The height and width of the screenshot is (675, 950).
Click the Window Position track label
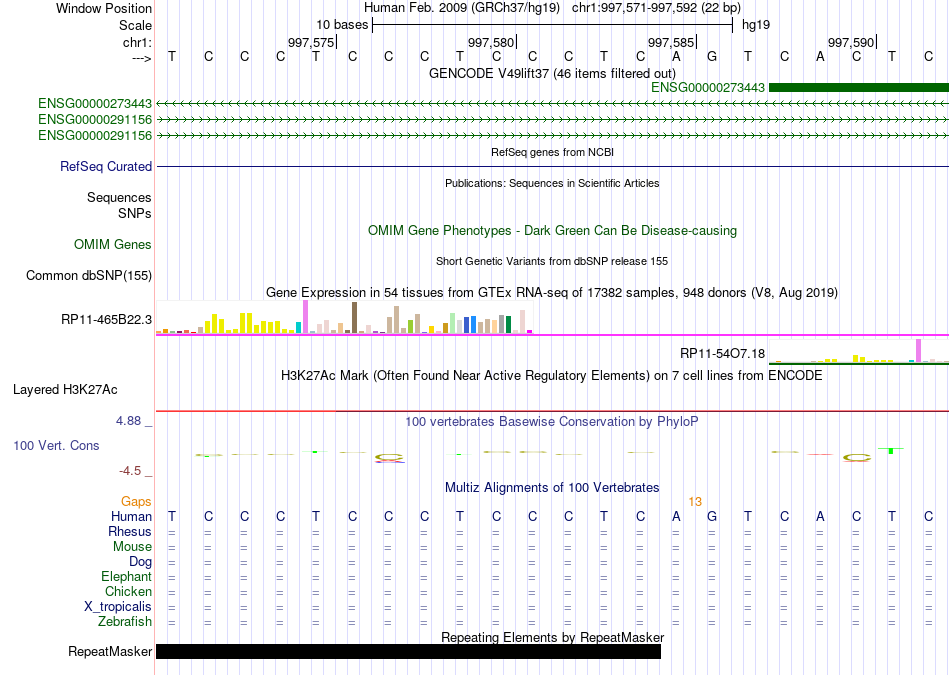[104, 8]
